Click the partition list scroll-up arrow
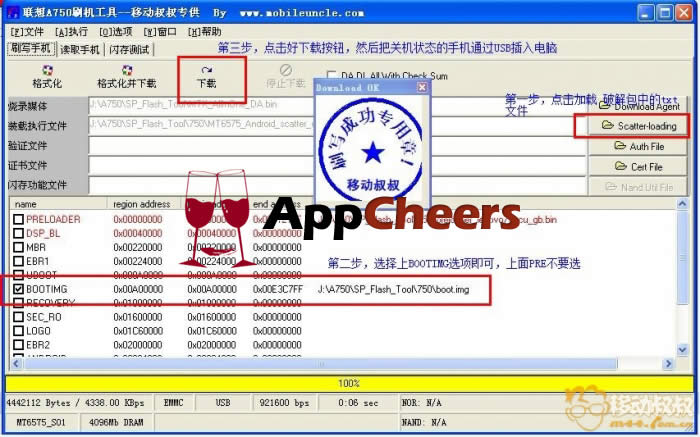The image size is (700, 437). 682,204
